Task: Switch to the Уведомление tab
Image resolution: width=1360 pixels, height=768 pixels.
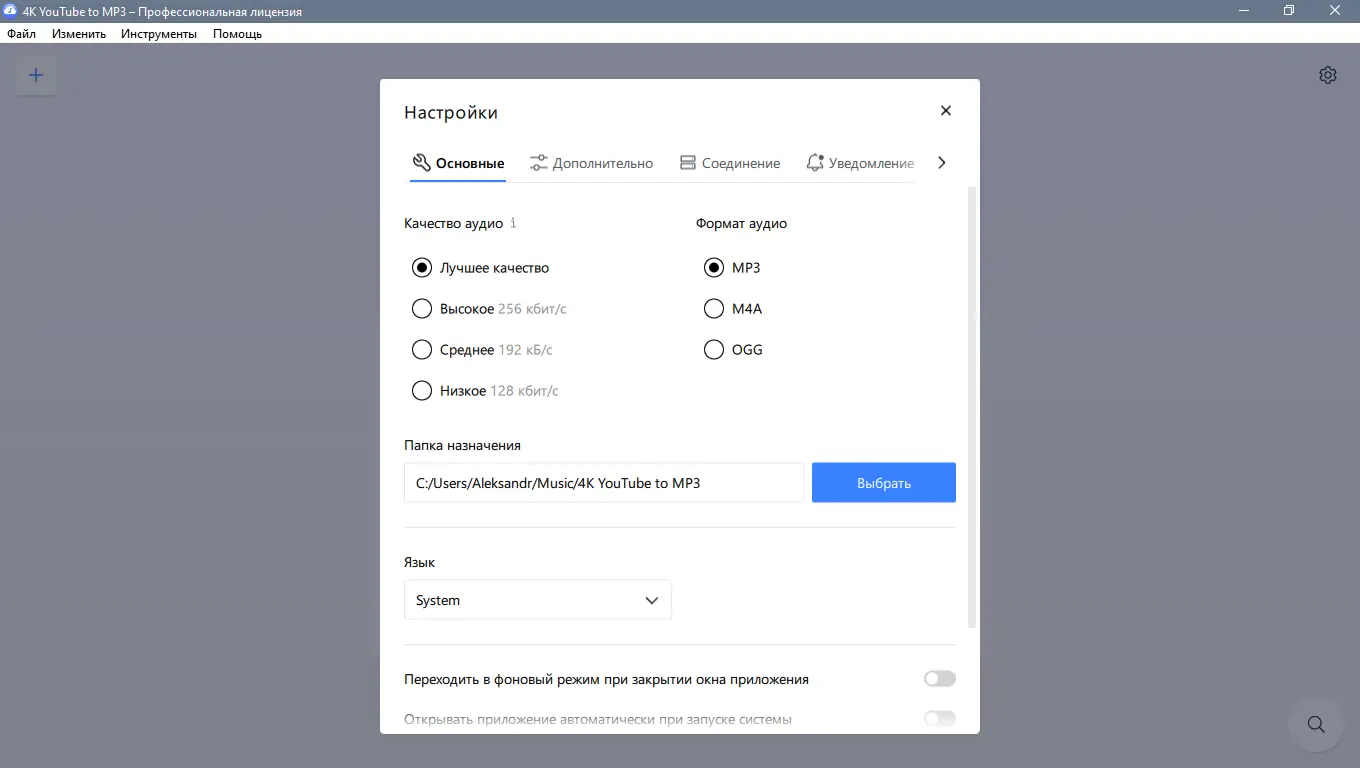Action: [x=860, y=163]
